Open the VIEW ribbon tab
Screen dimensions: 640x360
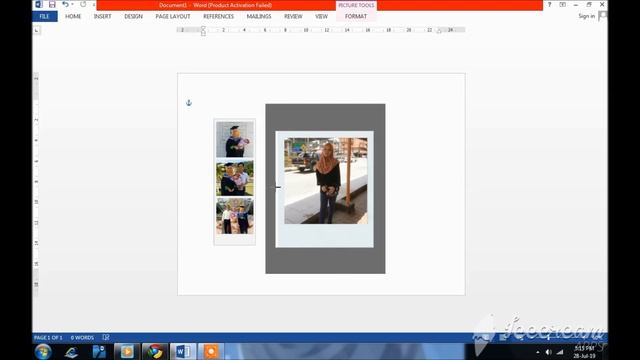pyautogui.click(x=321, y=16)
